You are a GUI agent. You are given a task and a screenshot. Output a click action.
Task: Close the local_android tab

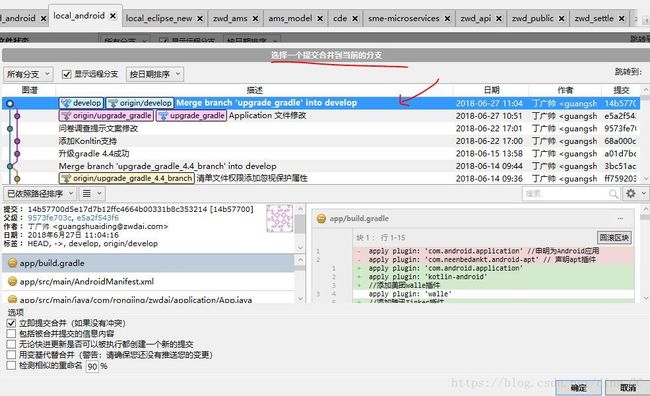pos(113,16)
